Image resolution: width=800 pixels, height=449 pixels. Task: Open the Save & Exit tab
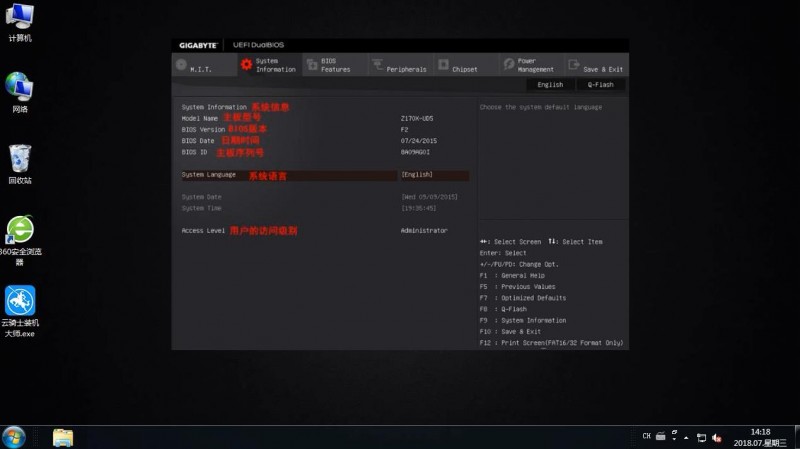point(596,65)
